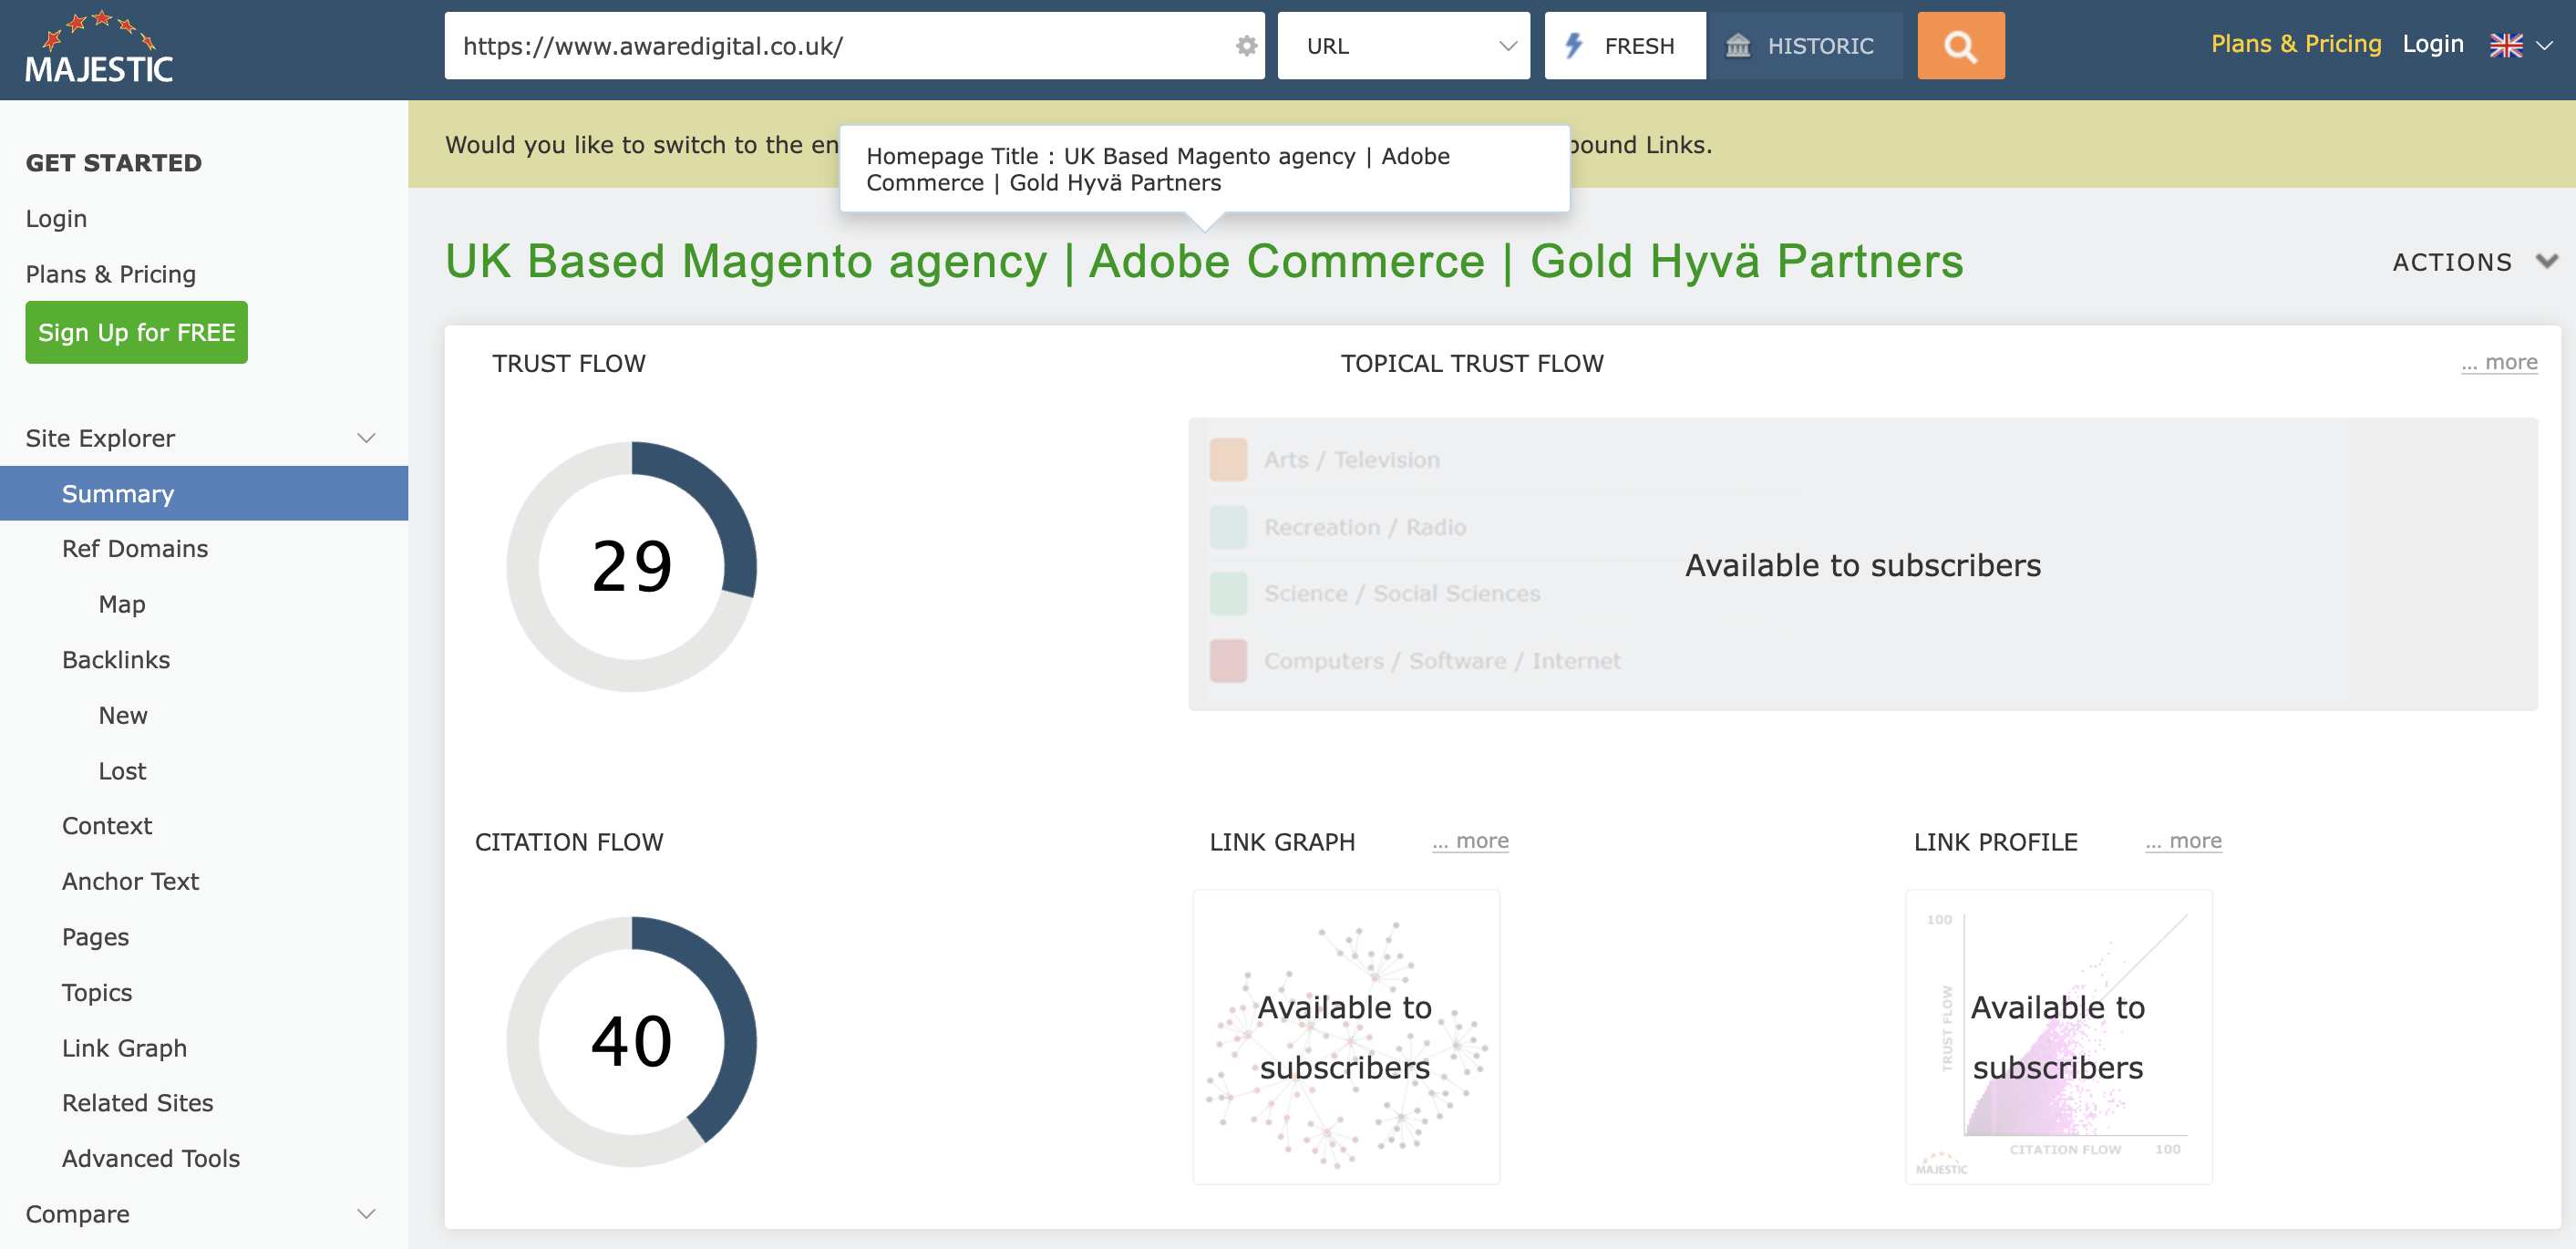Select the HISTORIC index toggle
The height and width of the screenshot is (1249, 2576).
click(1804, 46)
